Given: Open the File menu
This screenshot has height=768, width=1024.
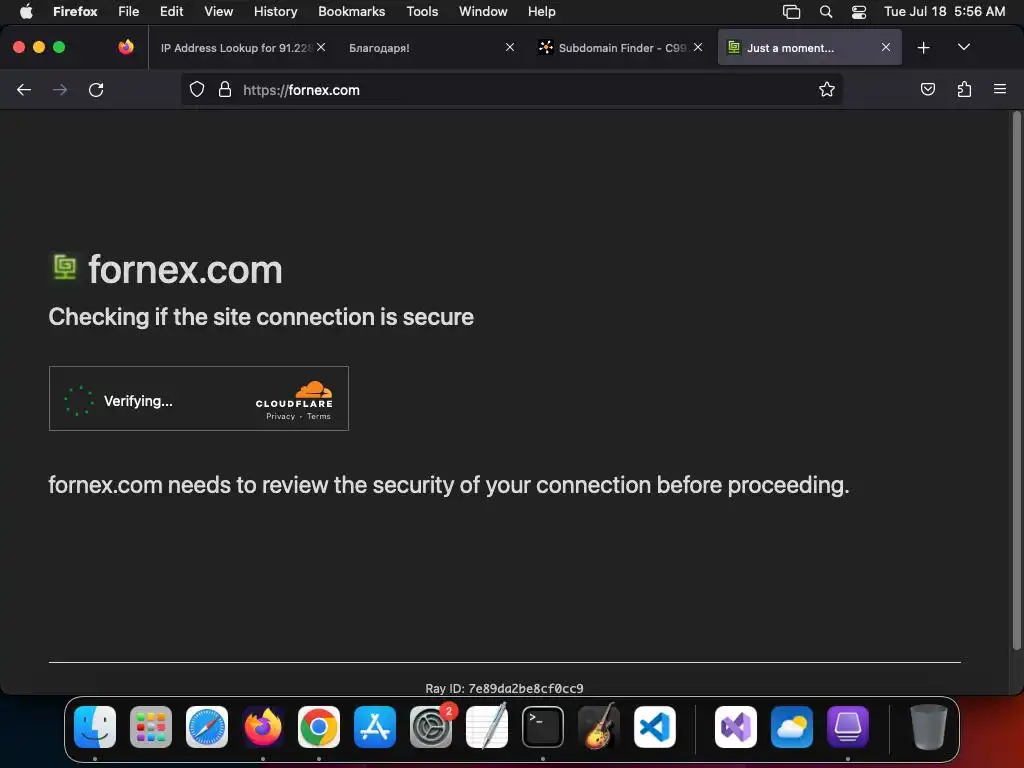Looking at the screenshot, I should (x=129, y=12).
